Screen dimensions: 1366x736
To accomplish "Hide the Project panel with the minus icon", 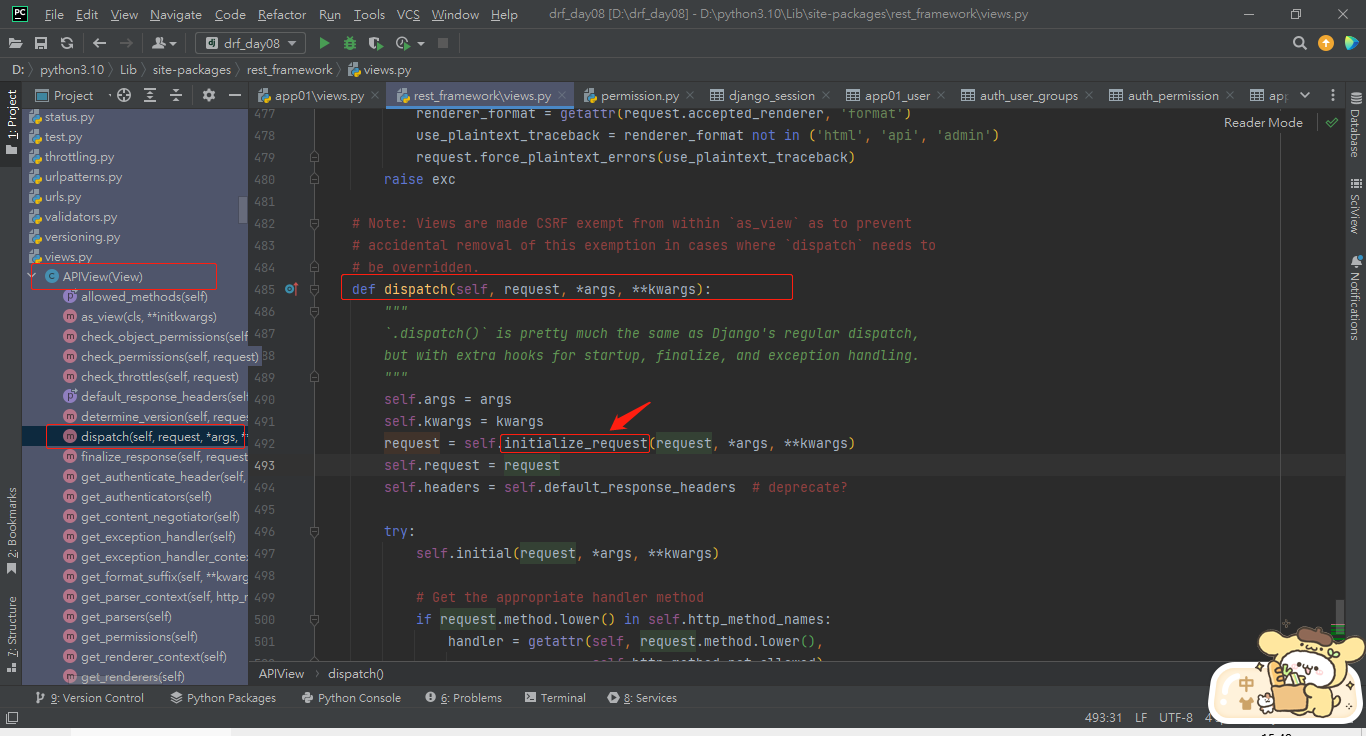I will pyautogui.click(x=235, y=95).
